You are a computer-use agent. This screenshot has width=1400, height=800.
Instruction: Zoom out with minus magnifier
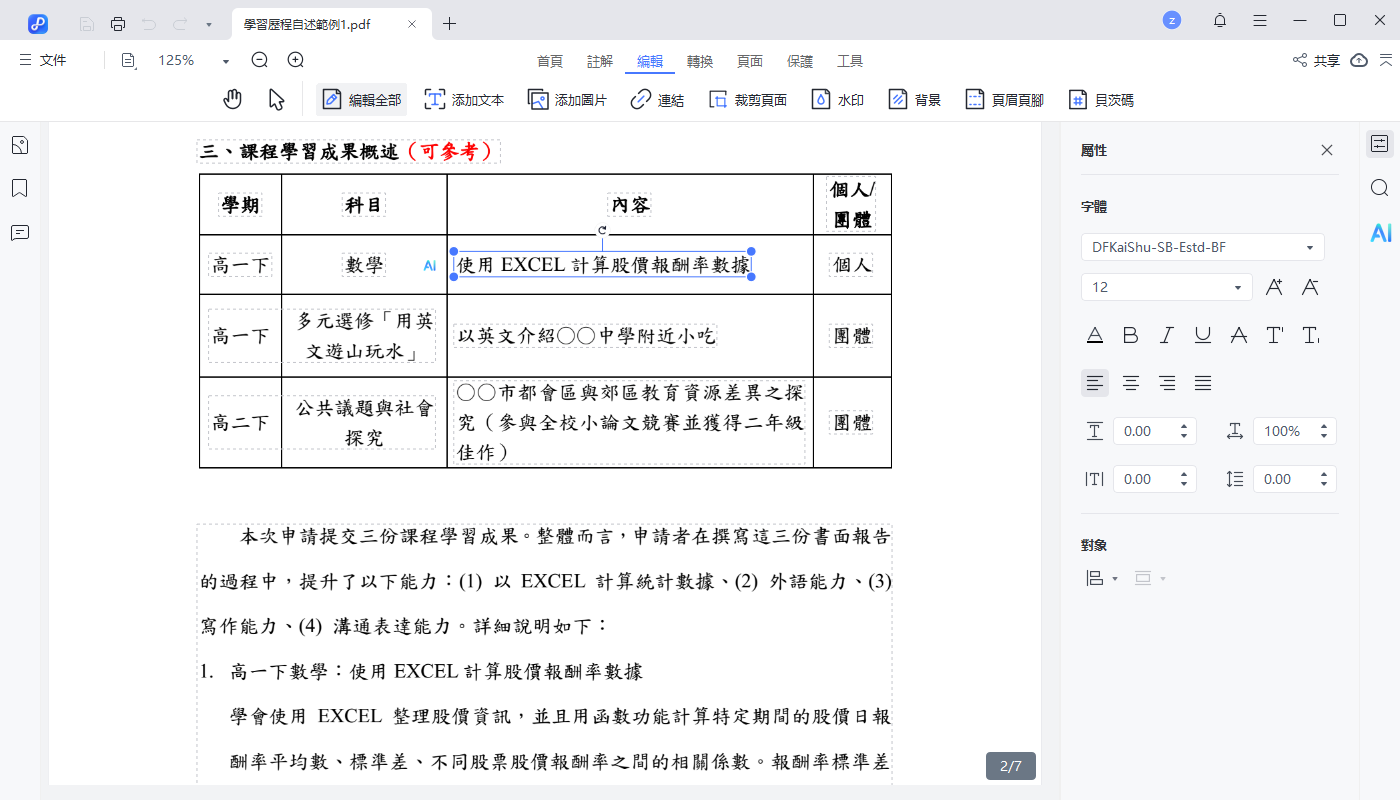coord(260,60)
